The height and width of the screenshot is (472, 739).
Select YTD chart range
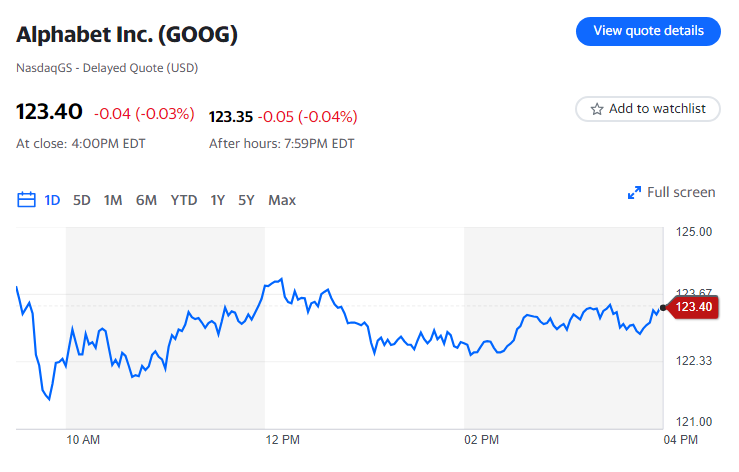click(184, 200)
